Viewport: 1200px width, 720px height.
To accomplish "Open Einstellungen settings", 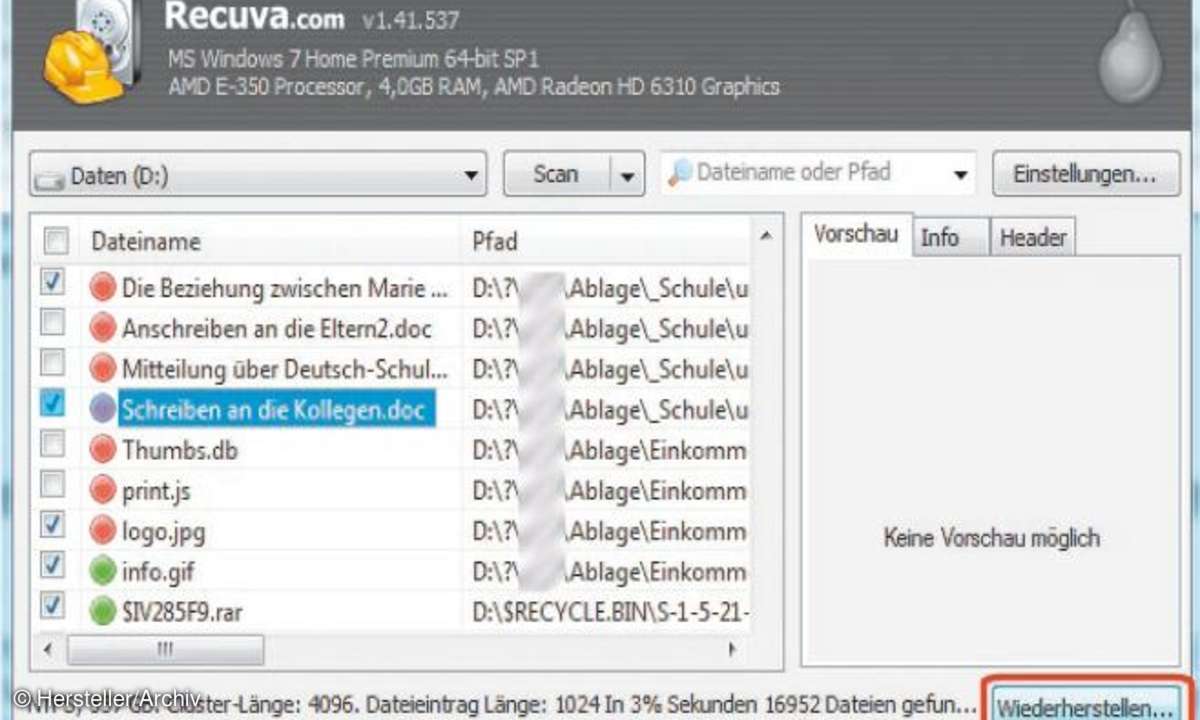I will coord(1084,174).
